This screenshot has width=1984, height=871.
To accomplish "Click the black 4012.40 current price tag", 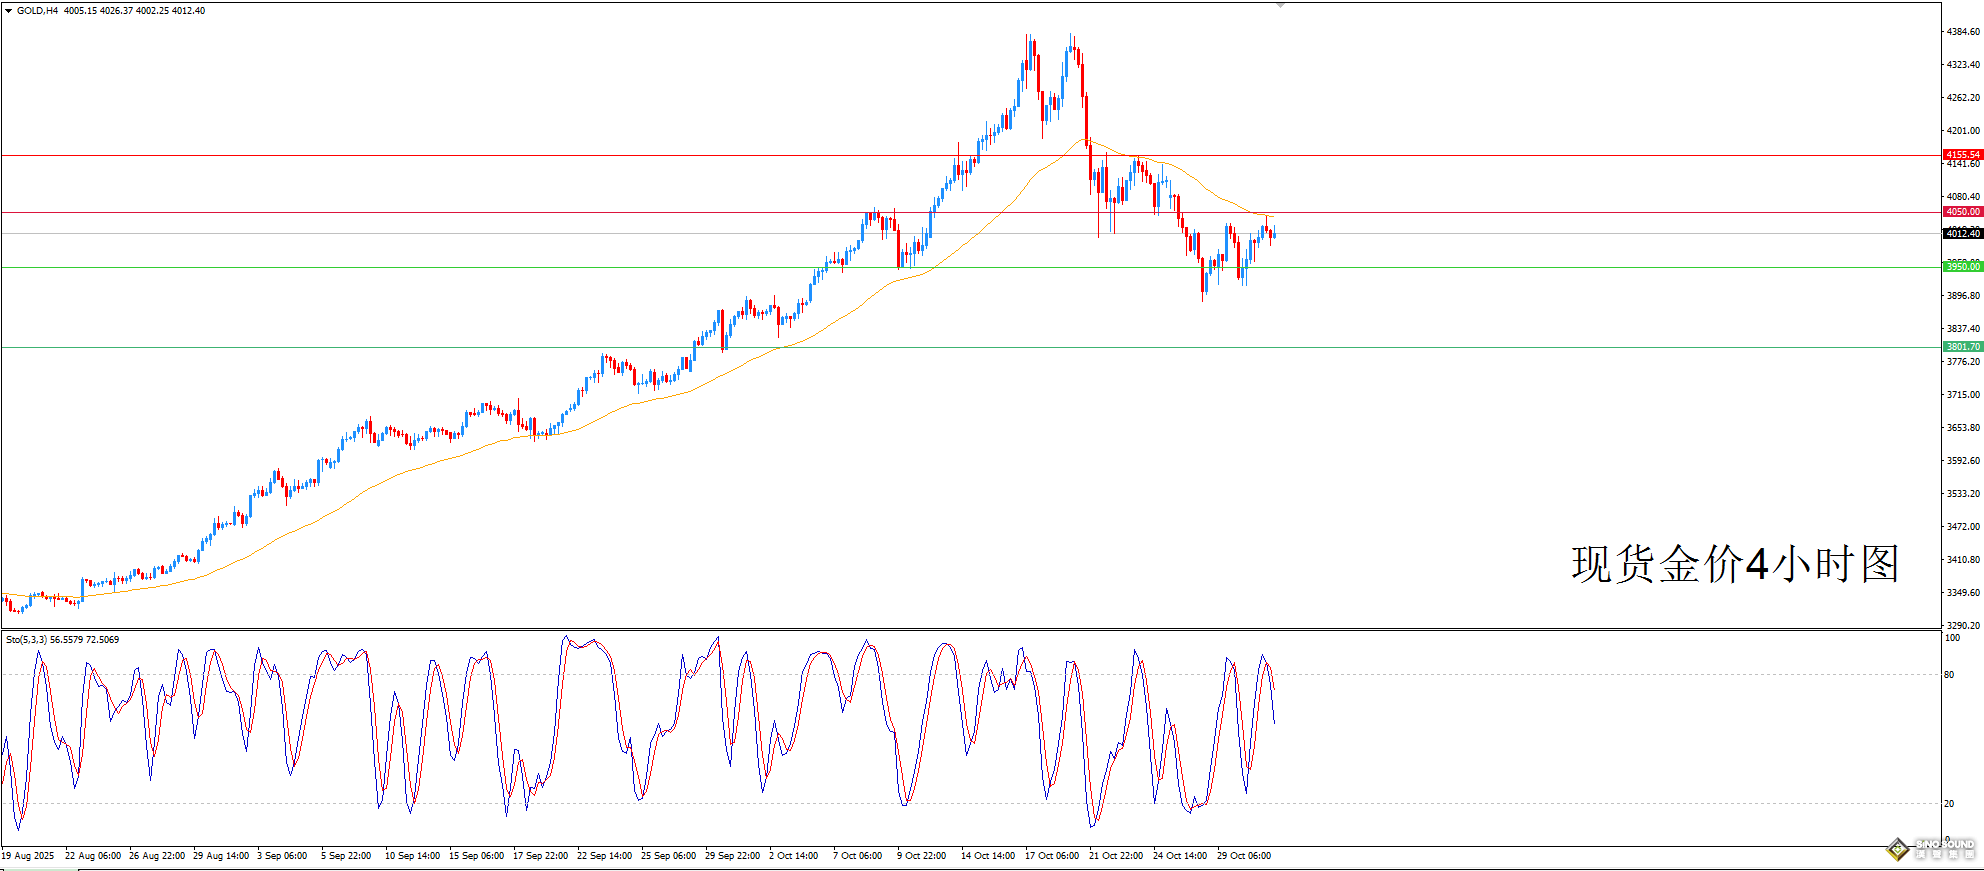I will (1962, 234).
